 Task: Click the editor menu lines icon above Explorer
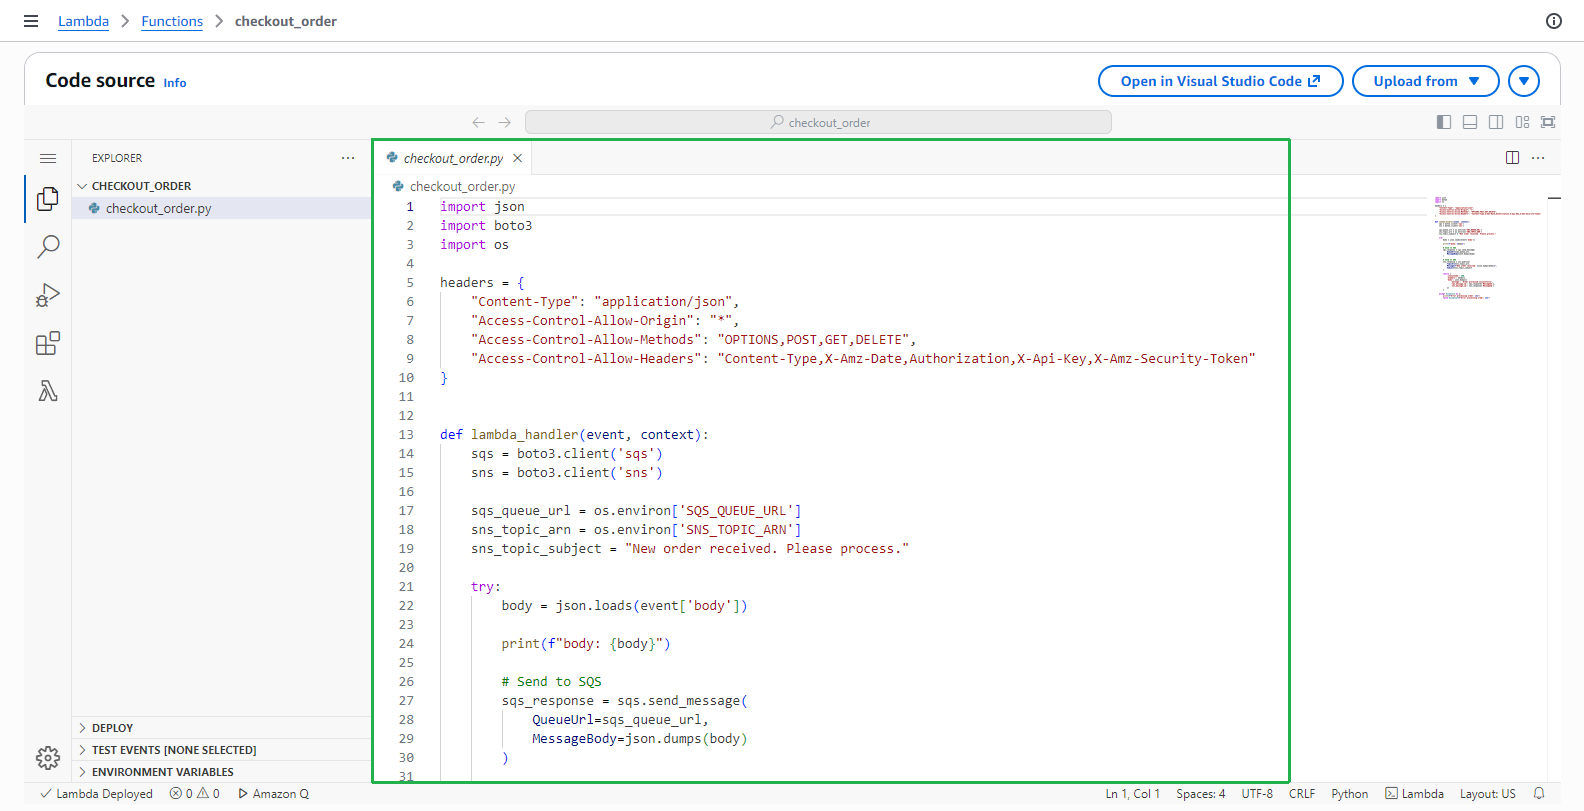[47, 158]
